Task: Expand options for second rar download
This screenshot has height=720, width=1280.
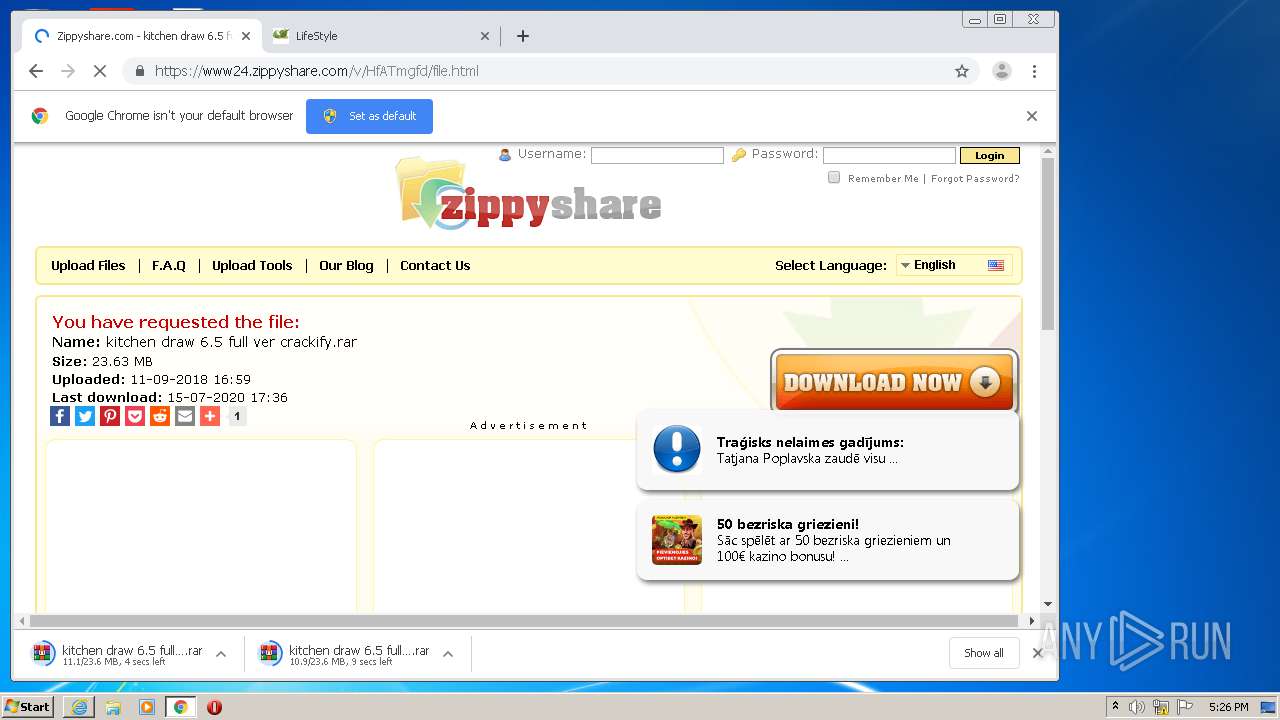Action: click(448, 654)
